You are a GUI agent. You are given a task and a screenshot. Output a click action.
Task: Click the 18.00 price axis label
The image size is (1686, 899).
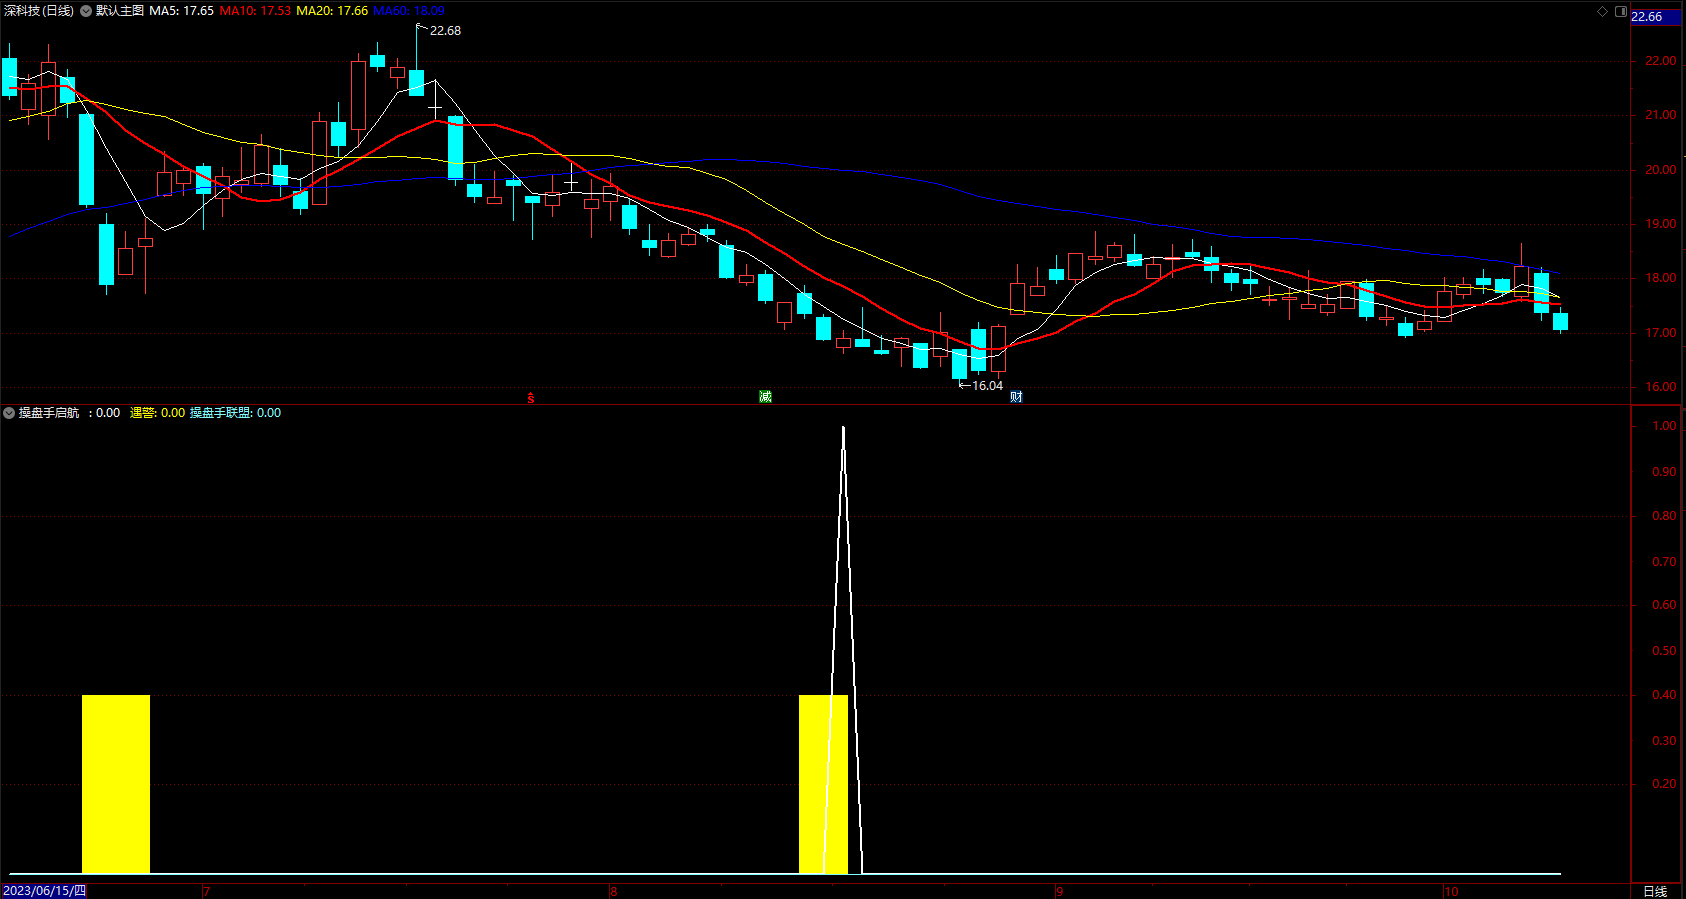coord(1660,278)
